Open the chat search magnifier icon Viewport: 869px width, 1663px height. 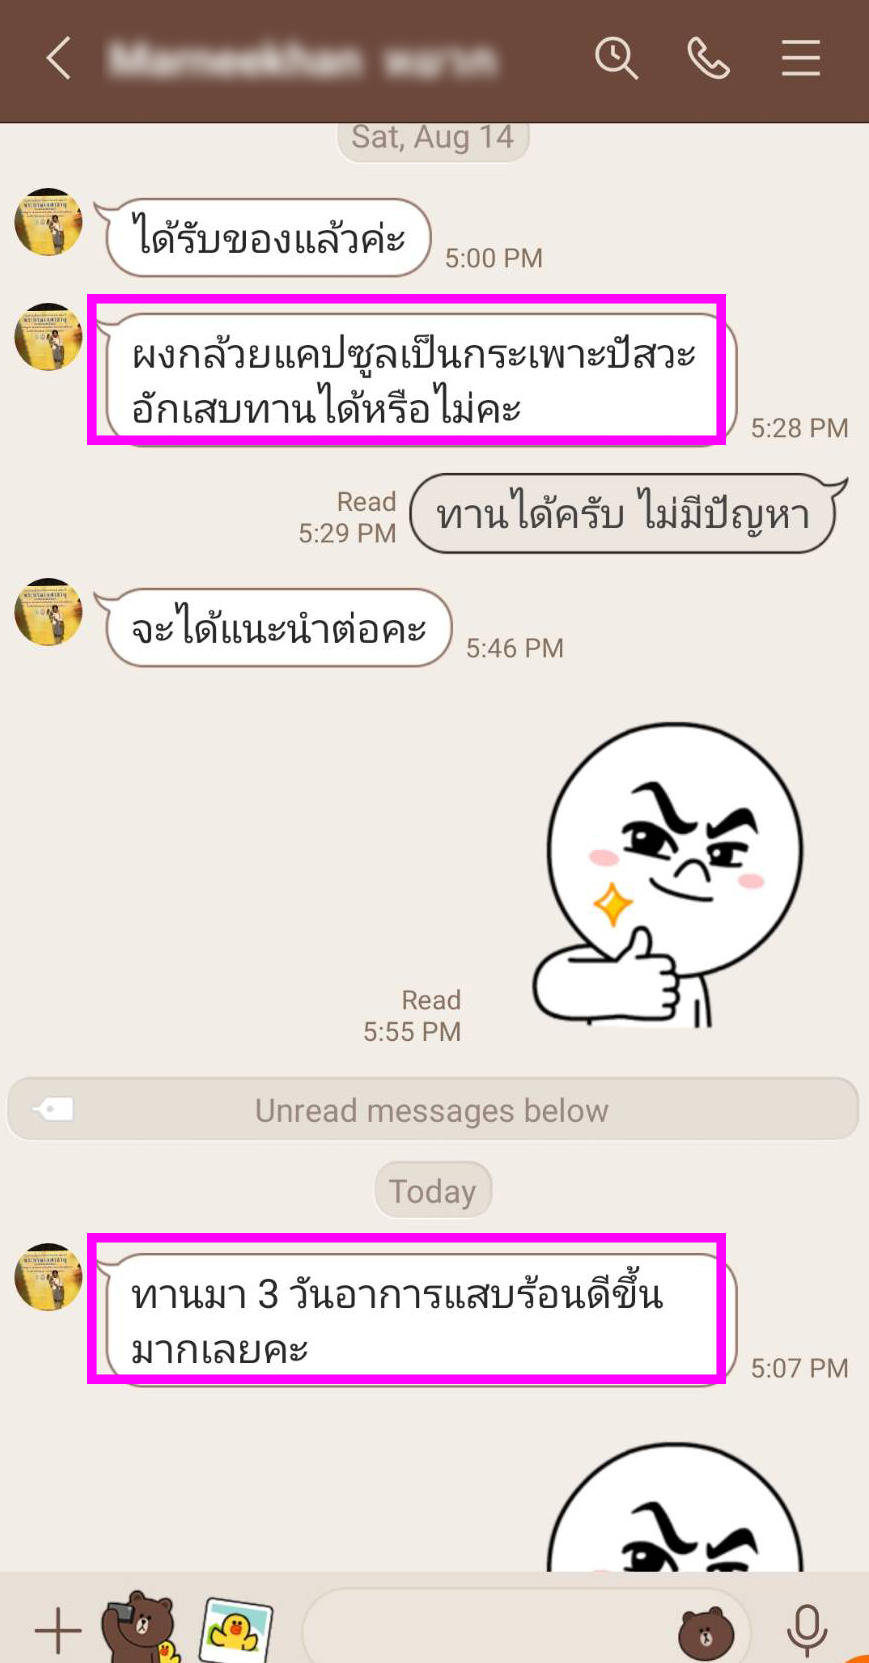616,58
